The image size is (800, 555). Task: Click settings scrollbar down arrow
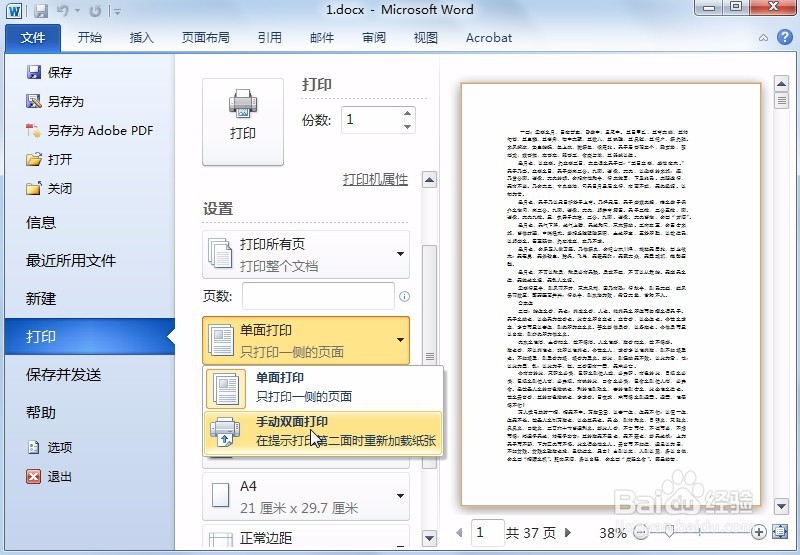coord(430,538)
